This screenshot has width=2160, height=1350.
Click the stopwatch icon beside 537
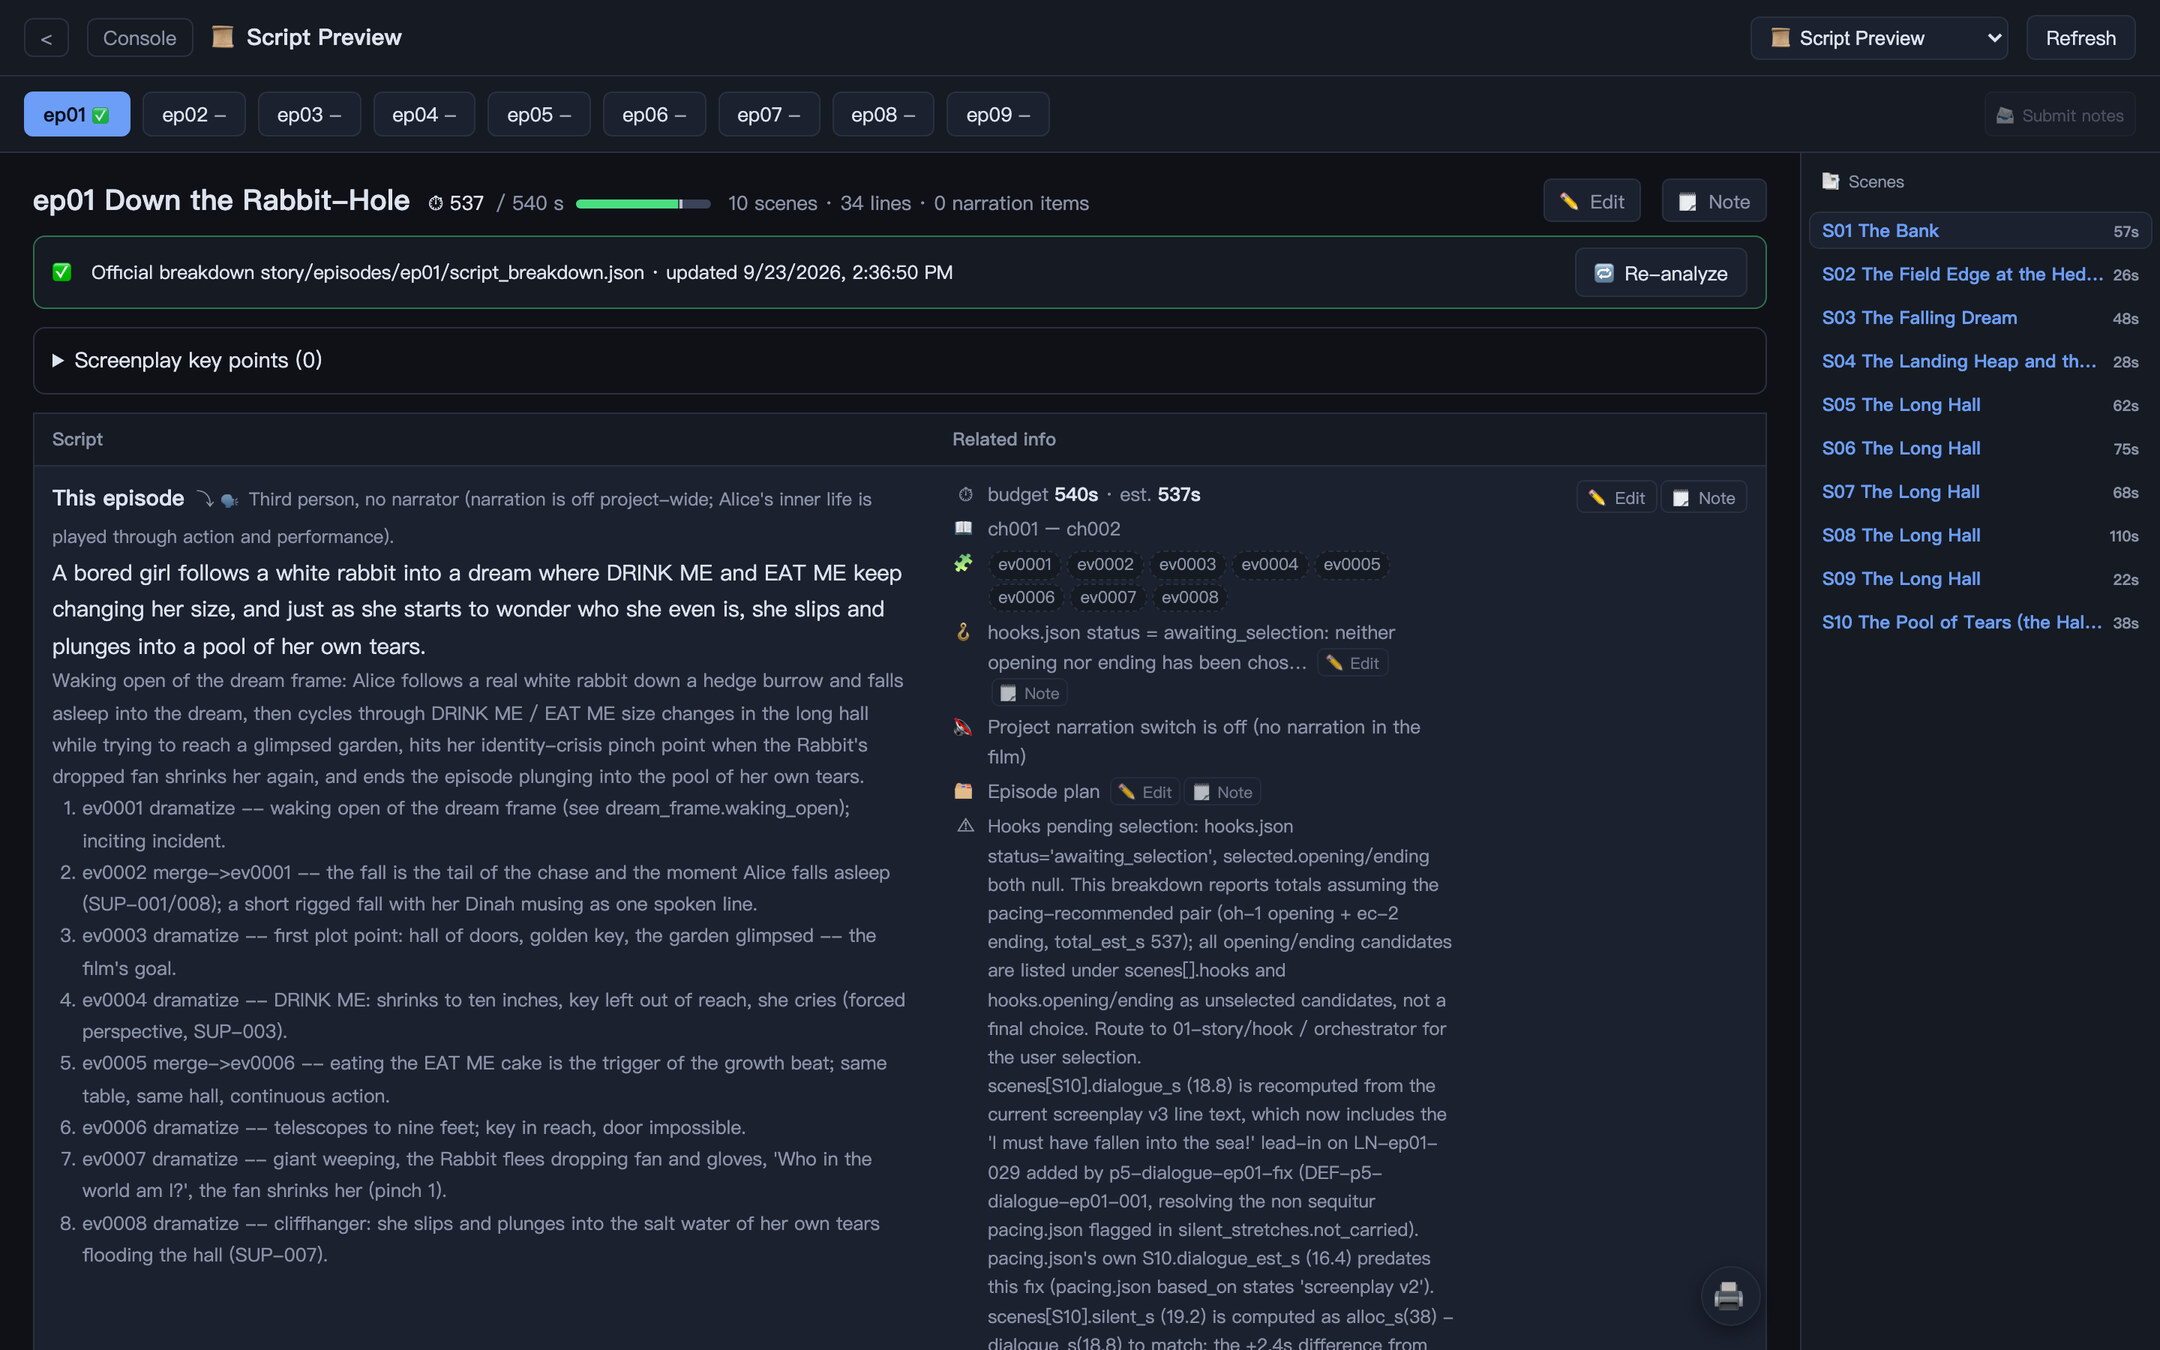[x=436, y=203]
